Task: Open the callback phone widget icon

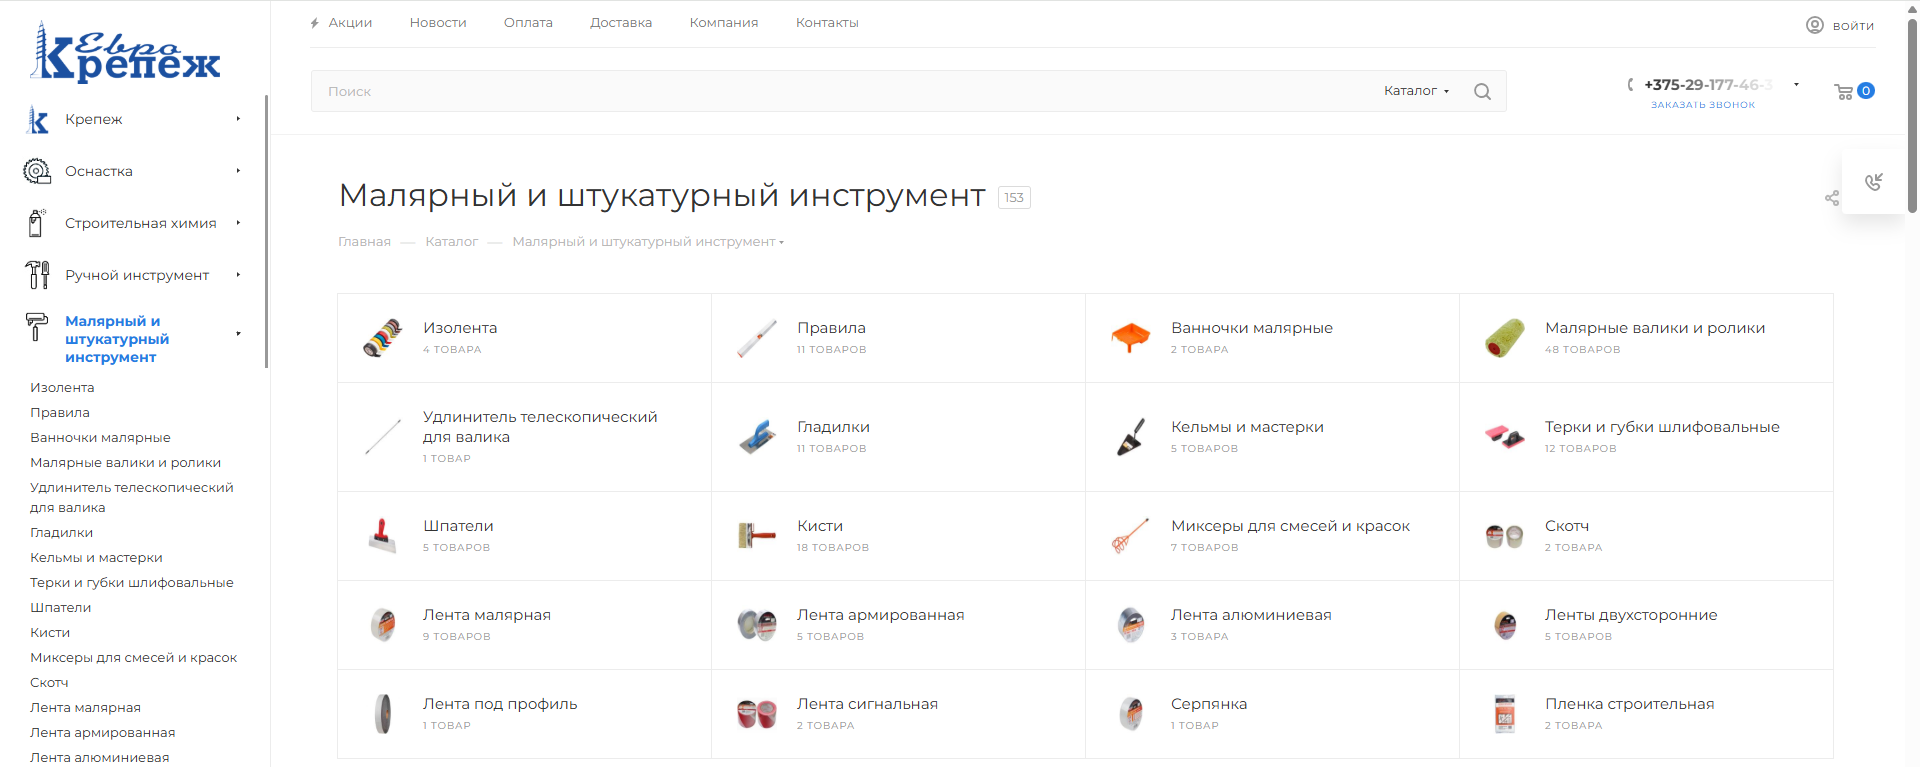Action: coord(1874,181)
